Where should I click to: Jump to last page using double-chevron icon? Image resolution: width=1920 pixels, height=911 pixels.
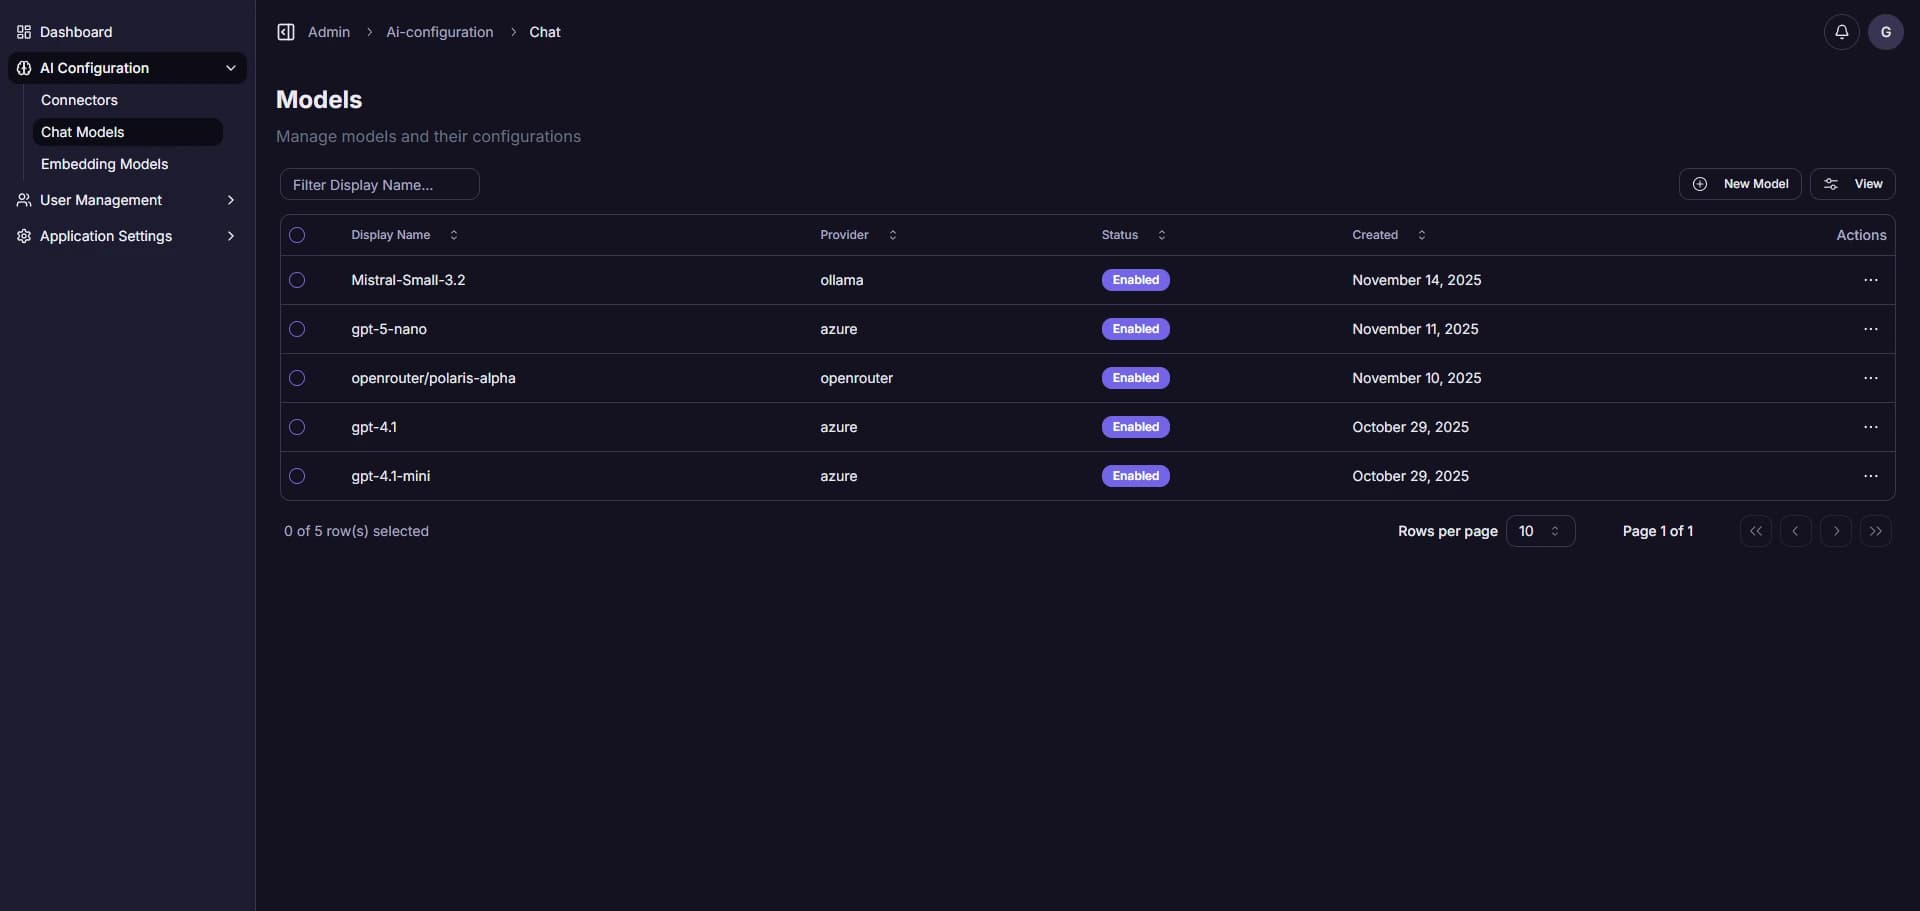(1877, 531)
